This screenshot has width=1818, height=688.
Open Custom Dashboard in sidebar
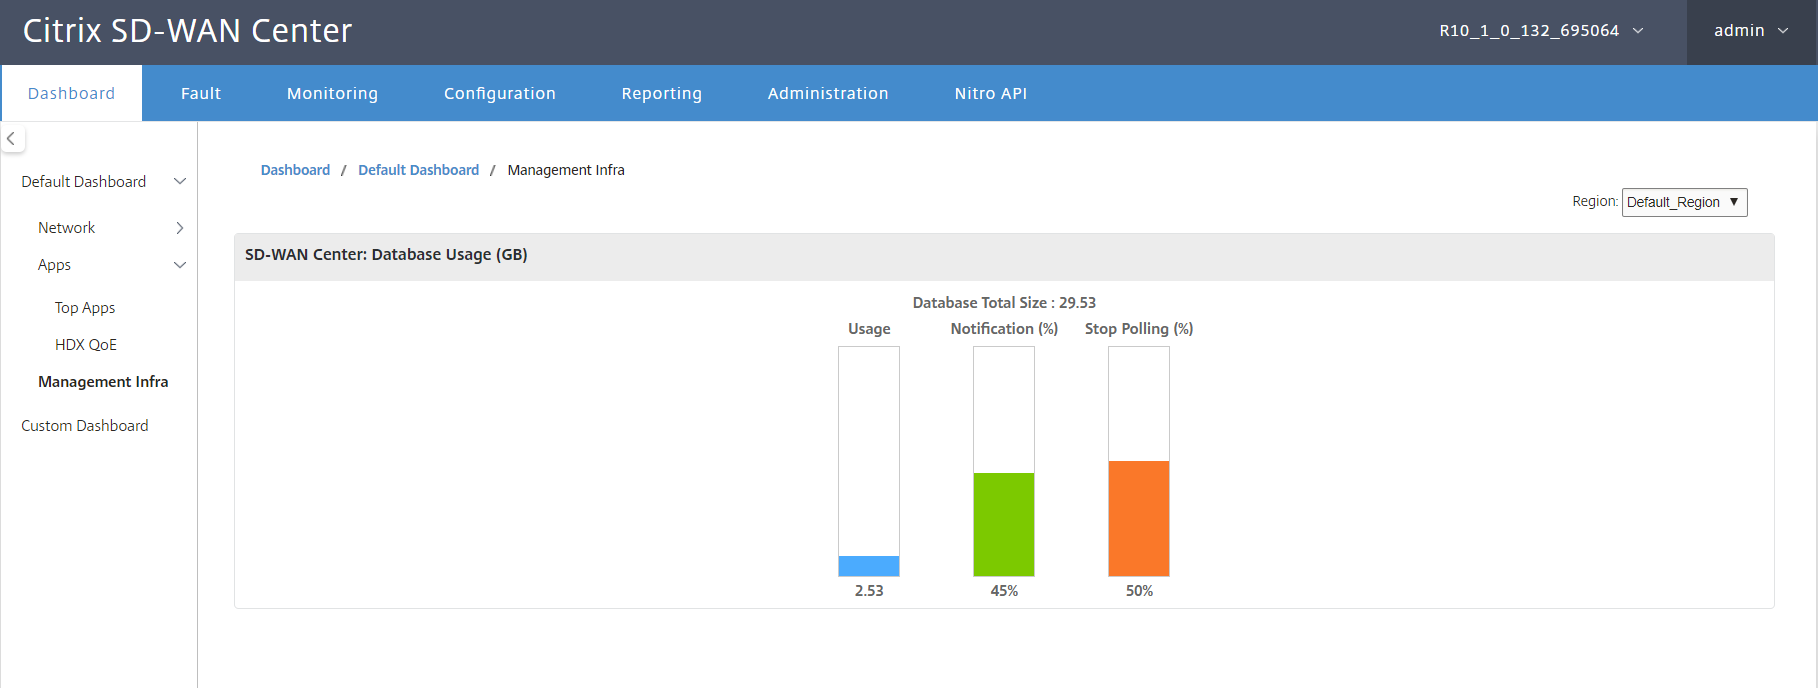[85, 426]
